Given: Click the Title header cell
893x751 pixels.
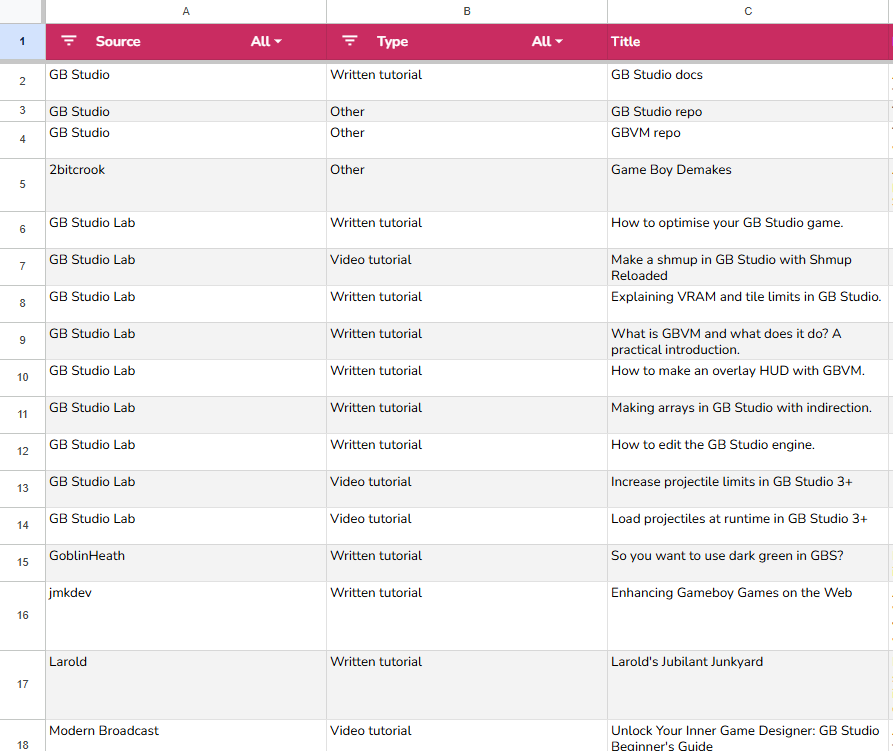Looking at the screenshot, I should [x=748, y=42].
